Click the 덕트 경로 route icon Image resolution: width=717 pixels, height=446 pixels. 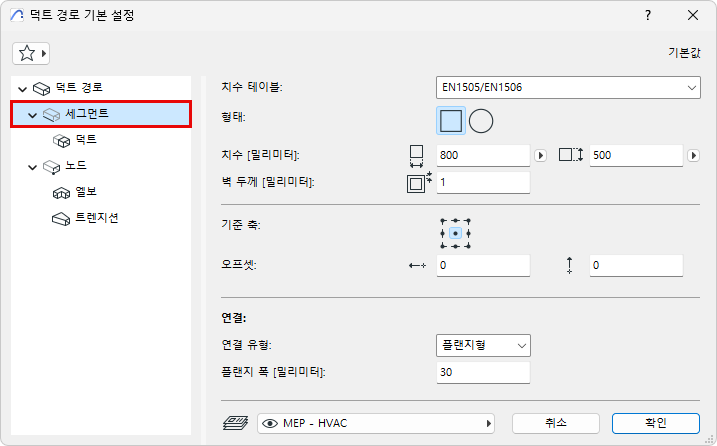tap(41, 88)
